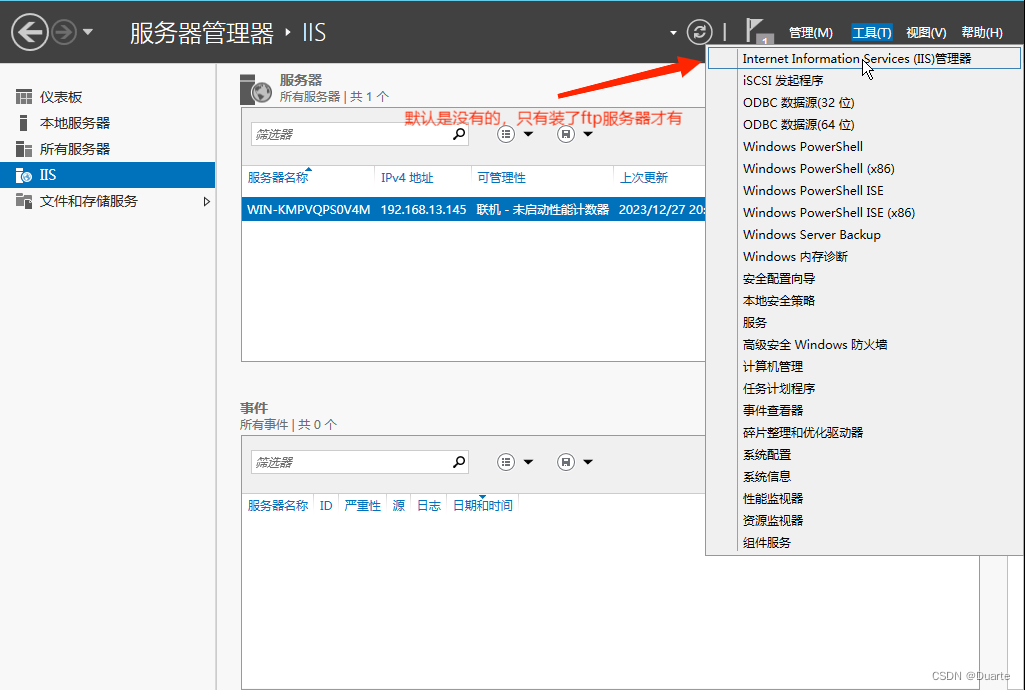Open the 视图(V) menu
Viewport: 1025px width, 690px height.
926,33
